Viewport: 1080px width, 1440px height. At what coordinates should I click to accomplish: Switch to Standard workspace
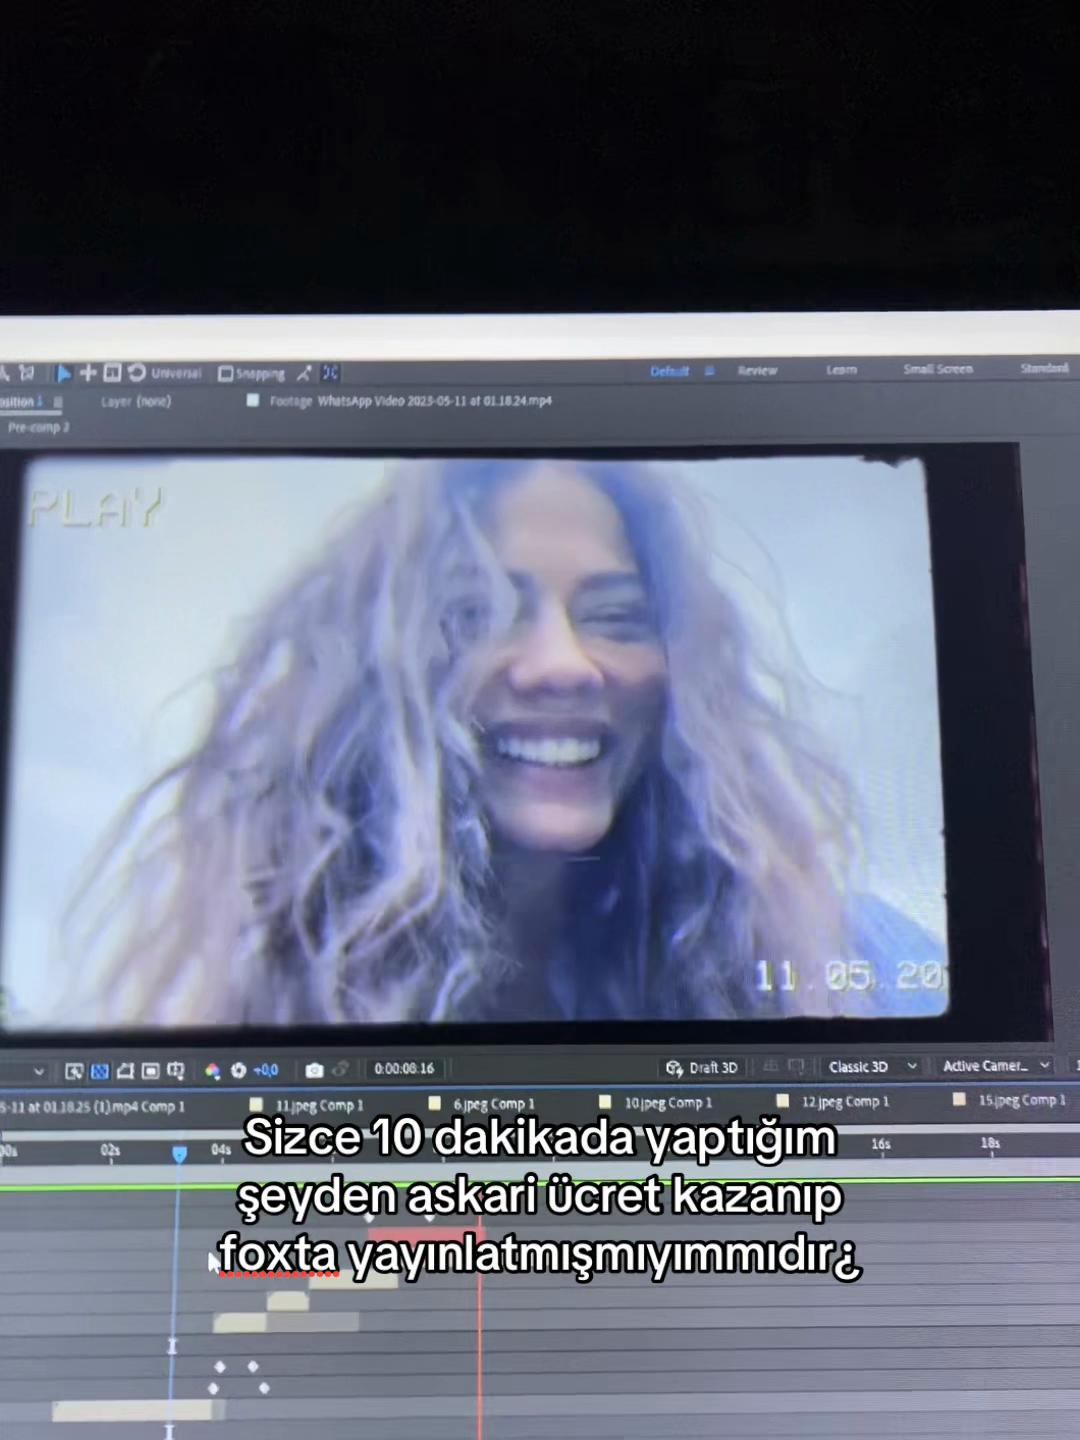pos(1044,368)
